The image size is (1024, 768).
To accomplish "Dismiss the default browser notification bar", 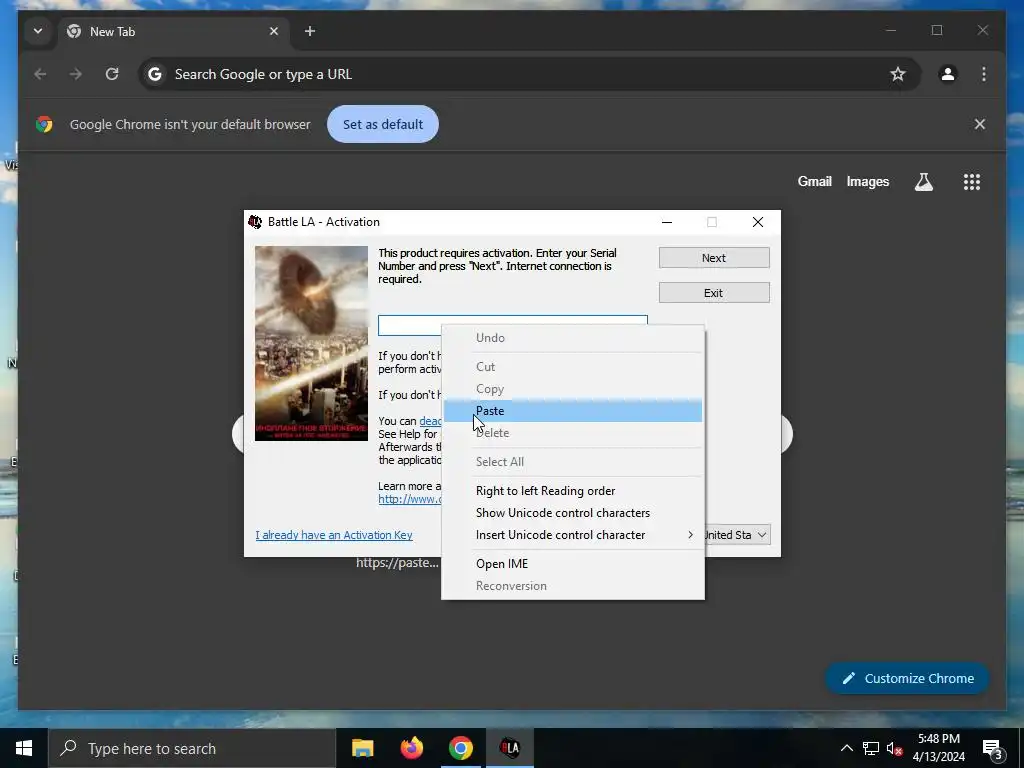I will tap(980, 124).
